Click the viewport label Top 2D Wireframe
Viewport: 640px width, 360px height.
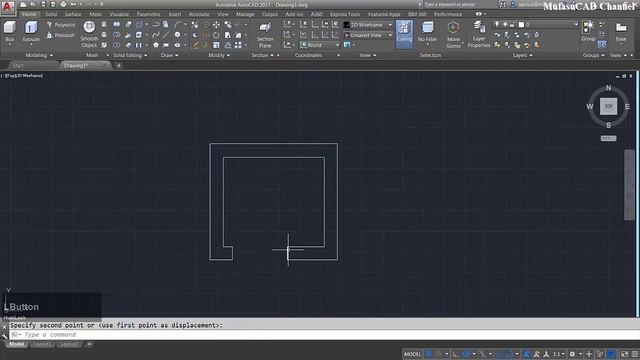click(23, 76)
